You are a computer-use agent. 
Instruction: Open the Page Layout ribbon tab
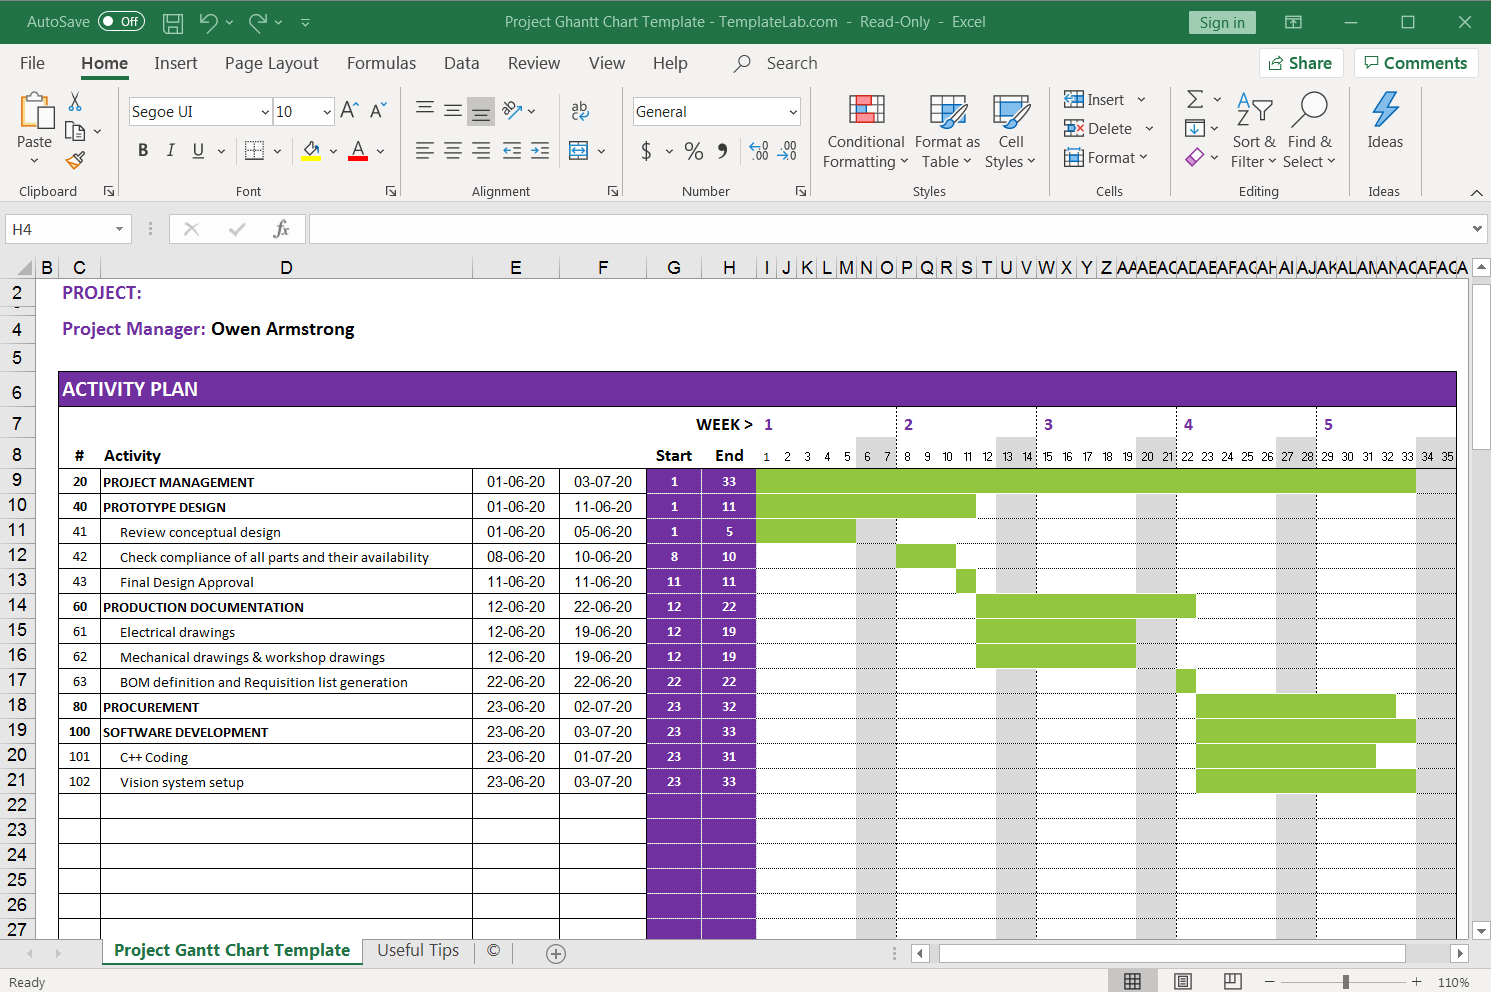271,63
